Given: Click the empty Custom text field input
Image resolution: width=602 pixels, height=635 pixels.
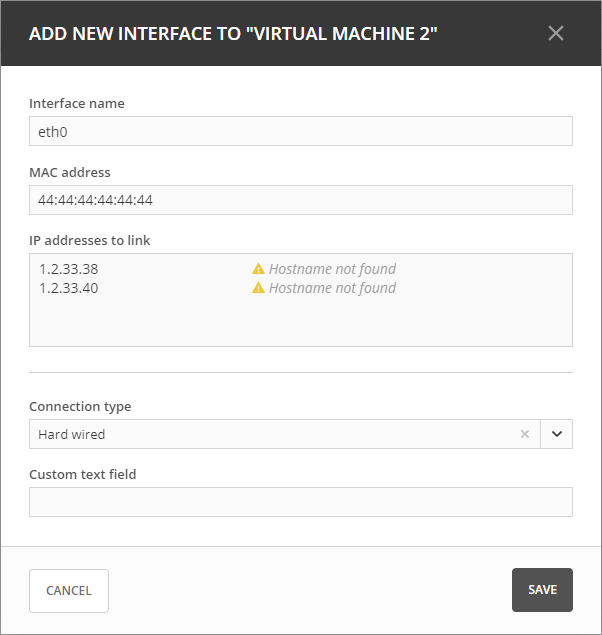Looking at the screenshot, I should 300,502.
